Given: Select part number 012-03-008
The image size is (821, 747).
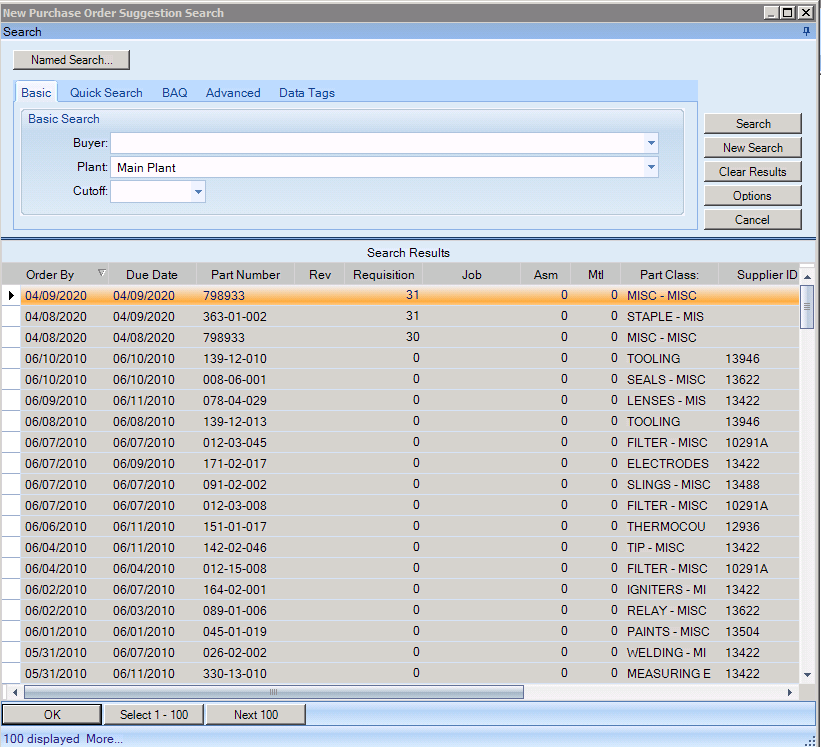Looking at the screenshot, I should pyautogui.click(x=235, y=506).
